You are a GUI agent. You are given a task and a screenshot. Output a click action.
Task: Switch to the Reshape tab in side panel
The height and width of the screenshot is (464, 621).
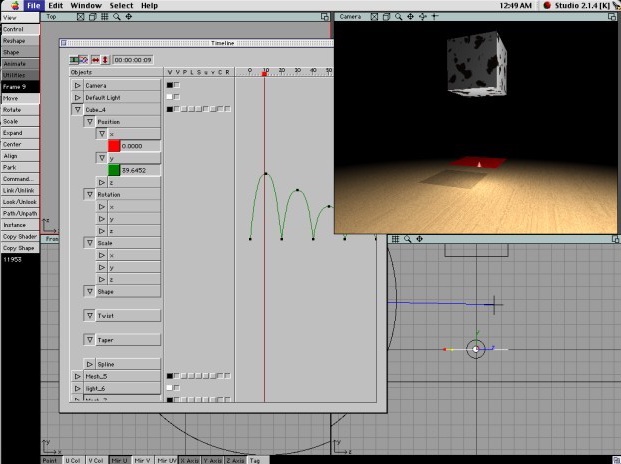click(x=20, y=41)
